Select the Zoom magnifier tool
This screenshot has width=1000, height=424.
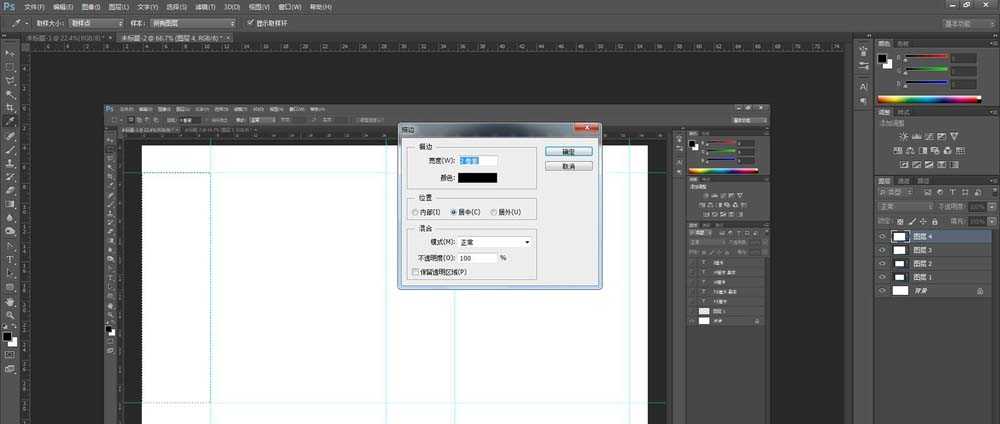click(11, 315)
